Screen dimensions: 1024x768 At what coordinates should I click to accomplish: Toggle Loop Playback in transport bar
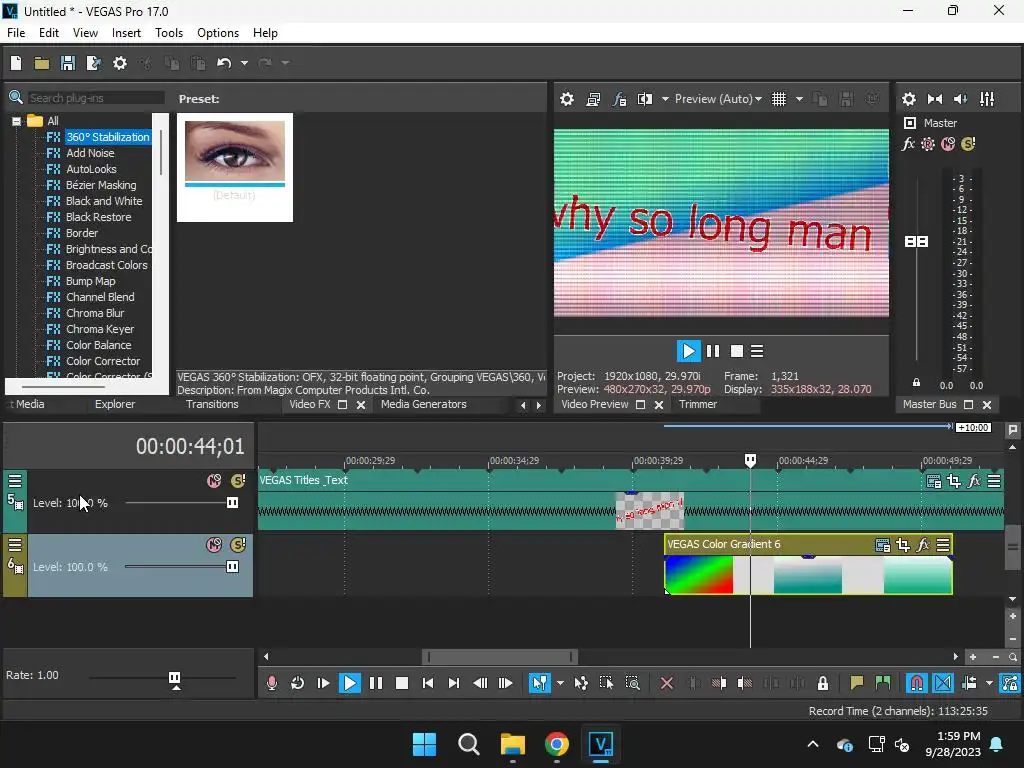pyautogui.click(x=298, y=683)
